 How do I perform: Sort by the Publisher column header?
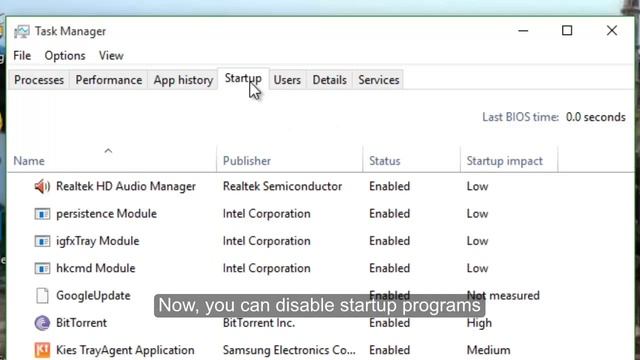click(x=247, y=161)
